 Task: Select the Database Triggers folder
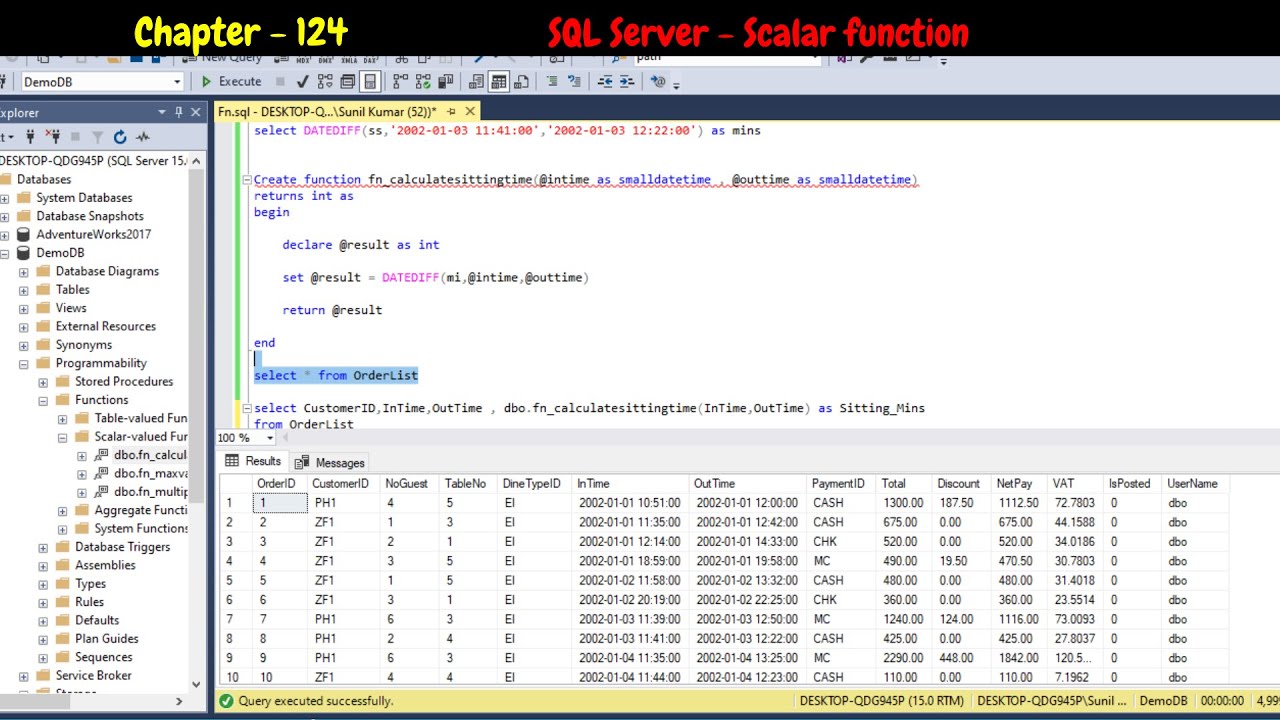pyautogui.click(x=123, y=547)
